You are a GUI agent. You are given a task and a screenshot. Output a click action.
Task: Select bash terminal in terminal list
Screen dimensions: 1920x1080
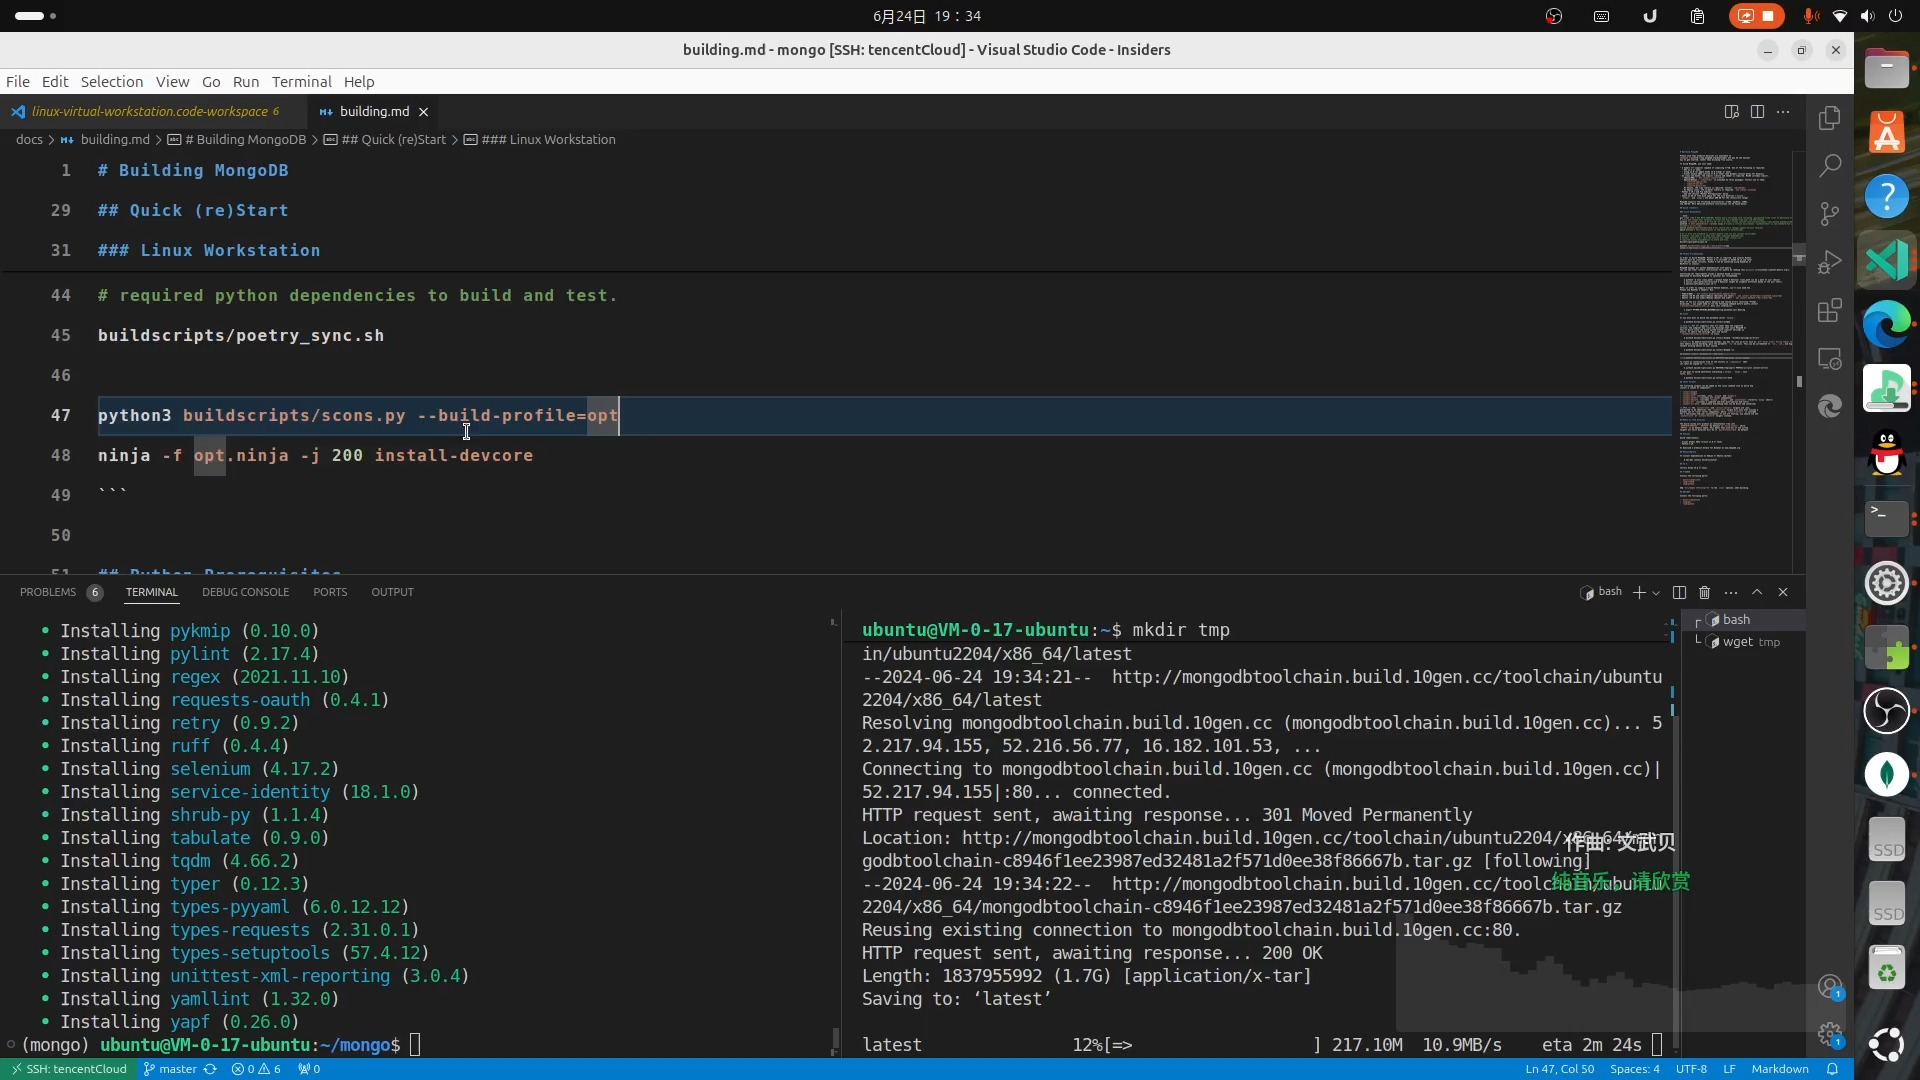(1743, 620)
